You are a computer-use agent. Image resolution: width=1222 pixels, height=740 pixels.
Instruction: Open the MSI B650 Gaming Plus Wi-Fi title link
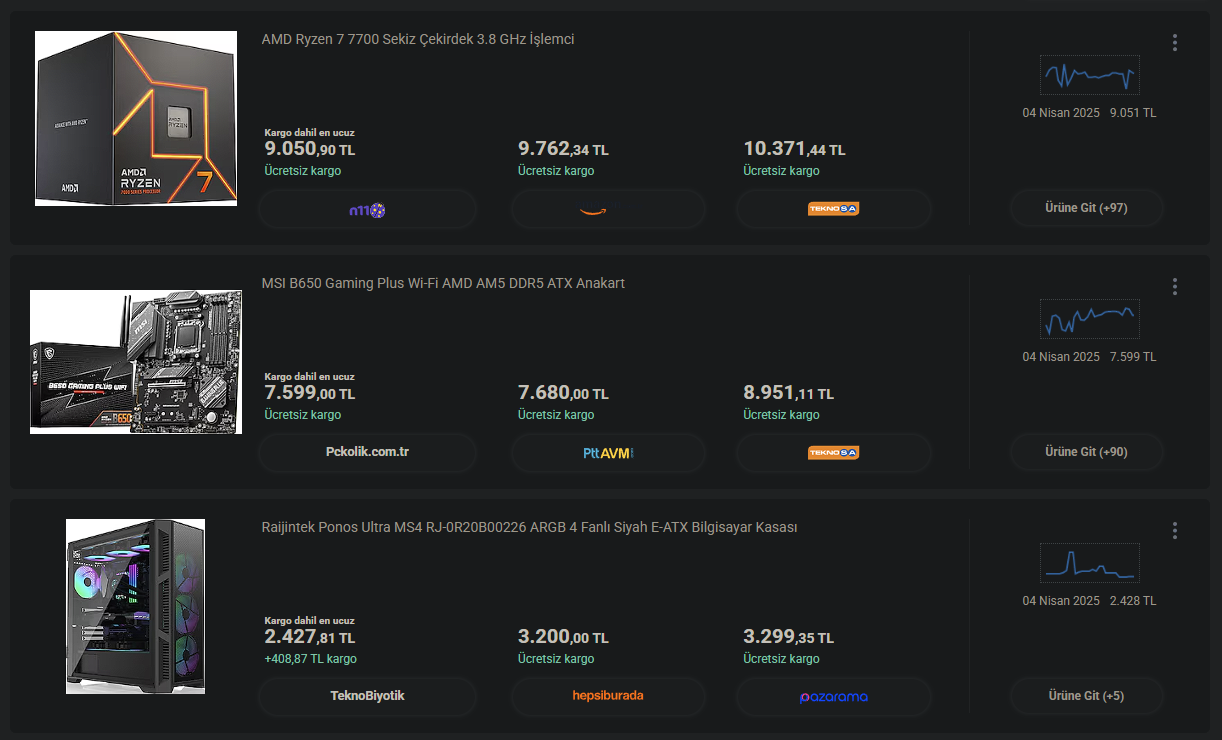point(442,283)
